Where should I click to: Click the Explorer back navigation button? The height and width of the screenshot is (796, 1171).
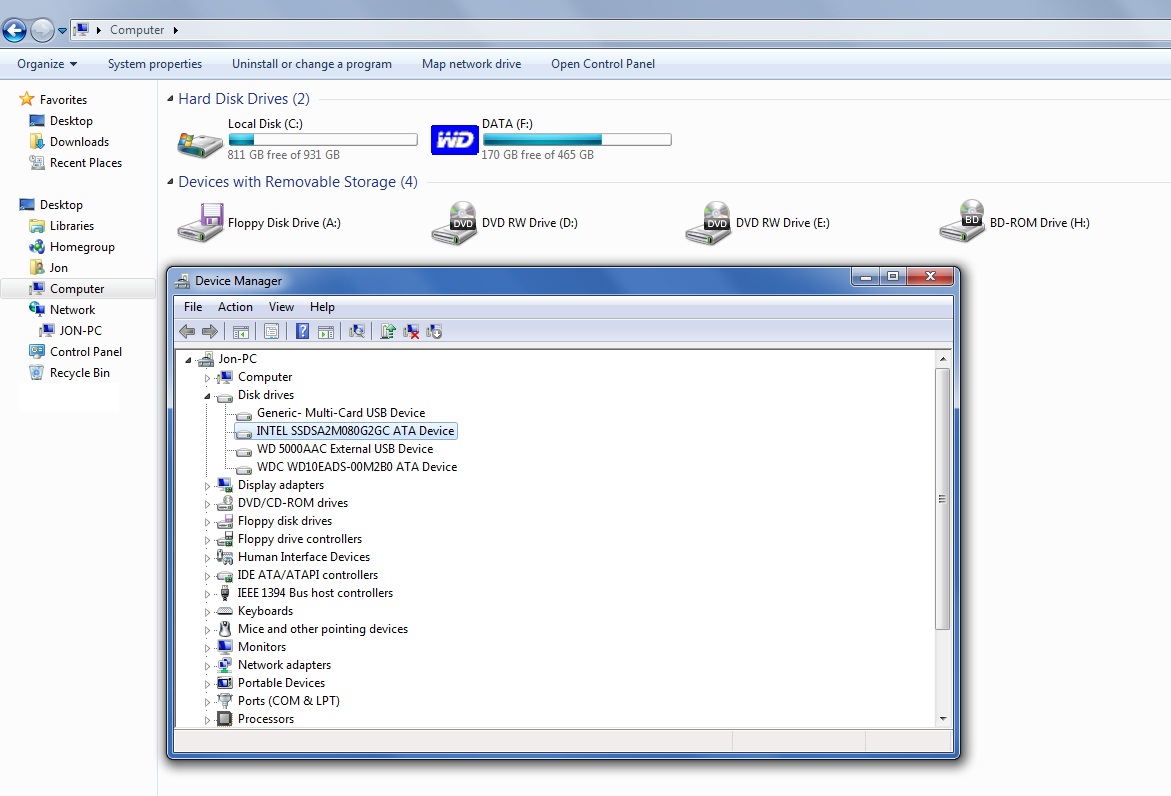tap(14, 30)
